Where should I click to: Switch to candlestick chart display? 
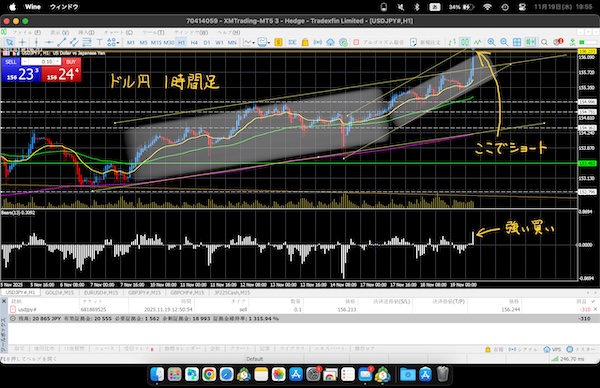(x=465, y=42)
